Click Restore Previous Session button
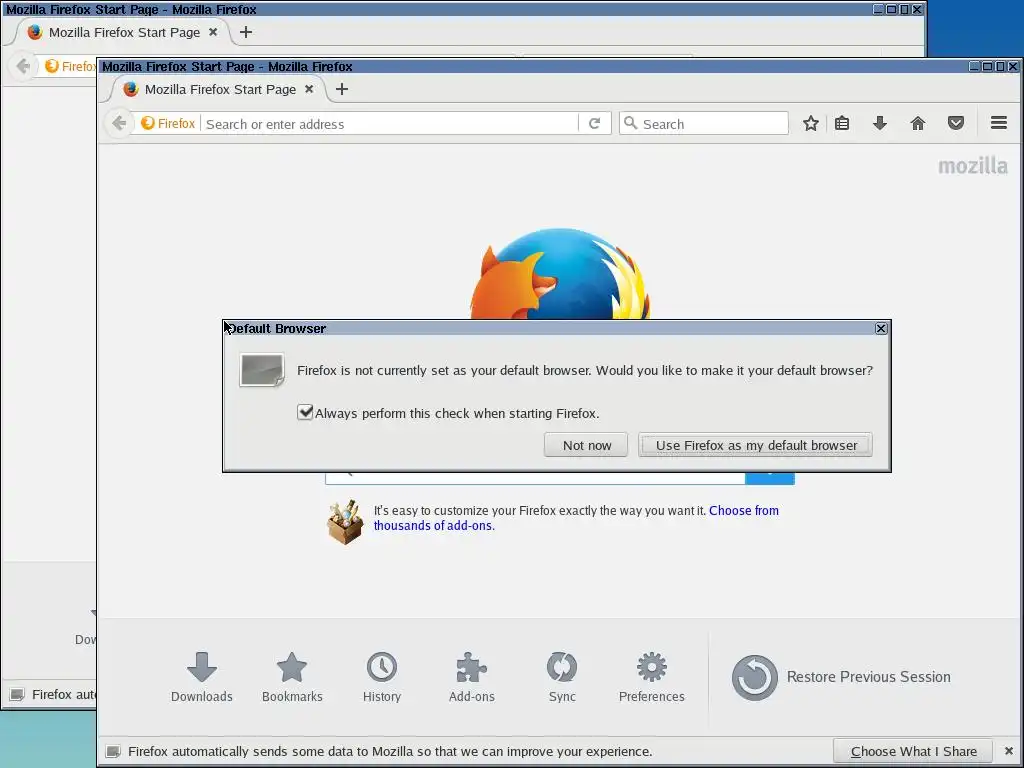 tap(841, 677)
